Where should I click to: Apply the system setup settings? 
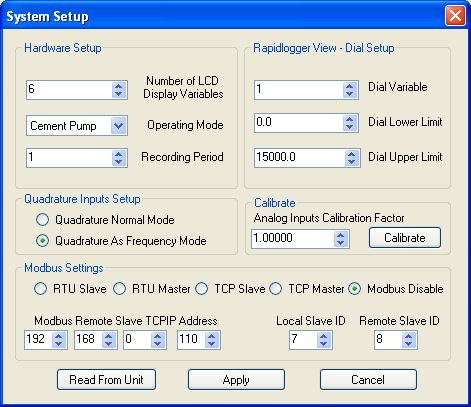tap(236, 379)
